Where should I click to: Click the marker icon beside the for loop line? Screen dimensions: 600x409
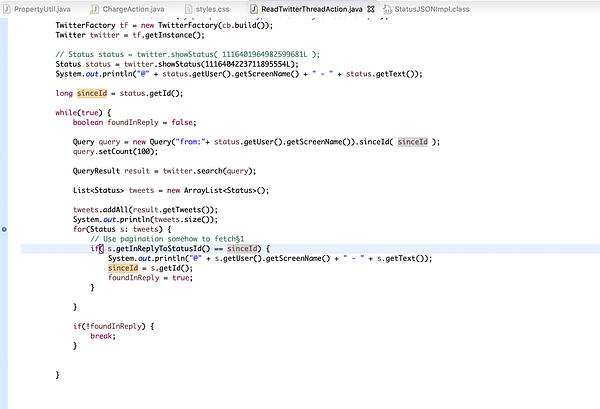pos(4,229)
